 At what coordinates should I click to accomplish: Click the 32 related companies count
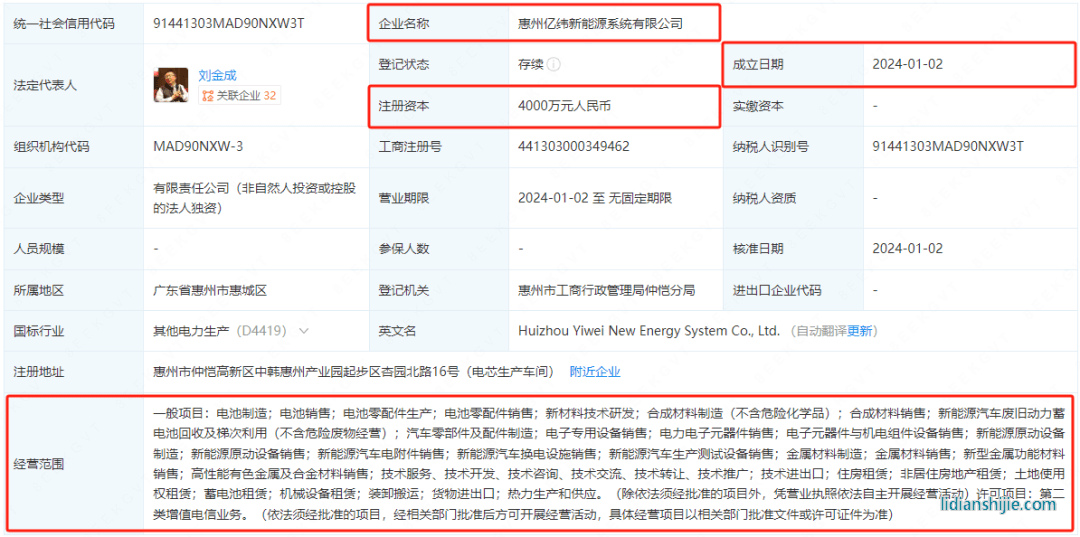click(x=270, y=96)
